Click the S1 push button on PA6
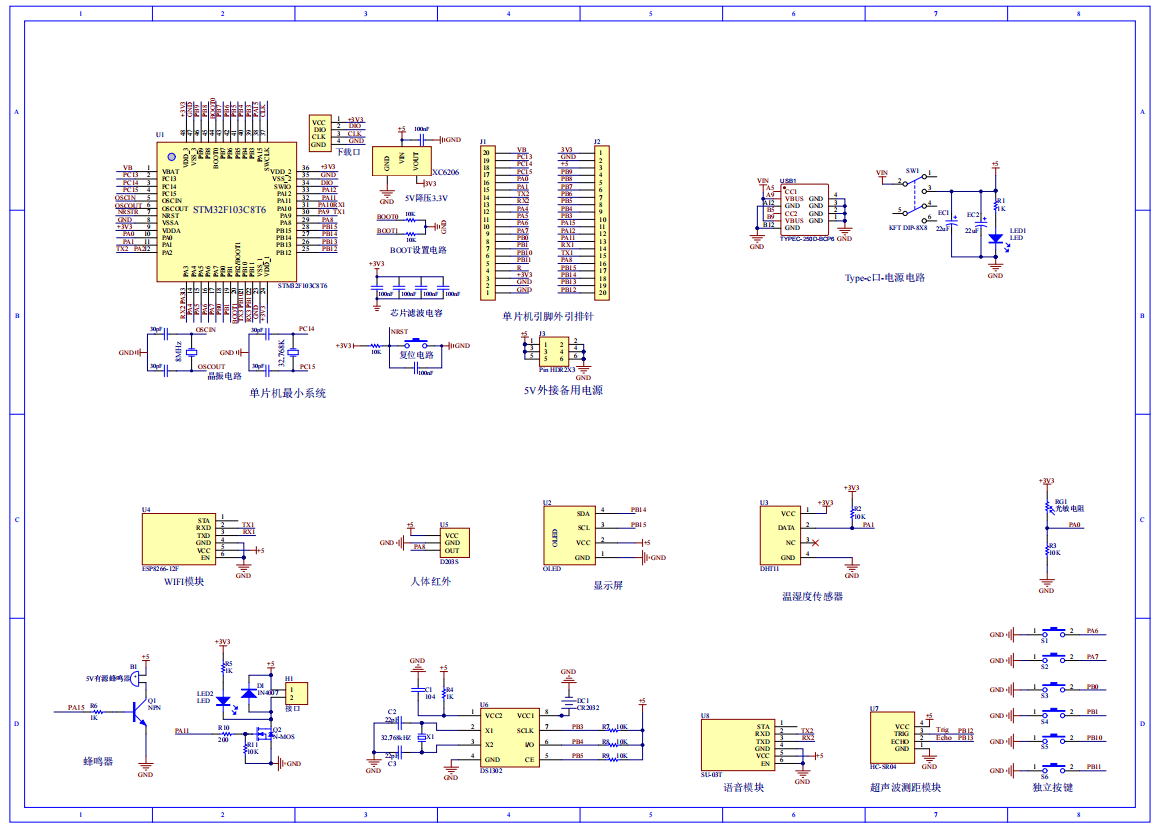 [1054, 633]
